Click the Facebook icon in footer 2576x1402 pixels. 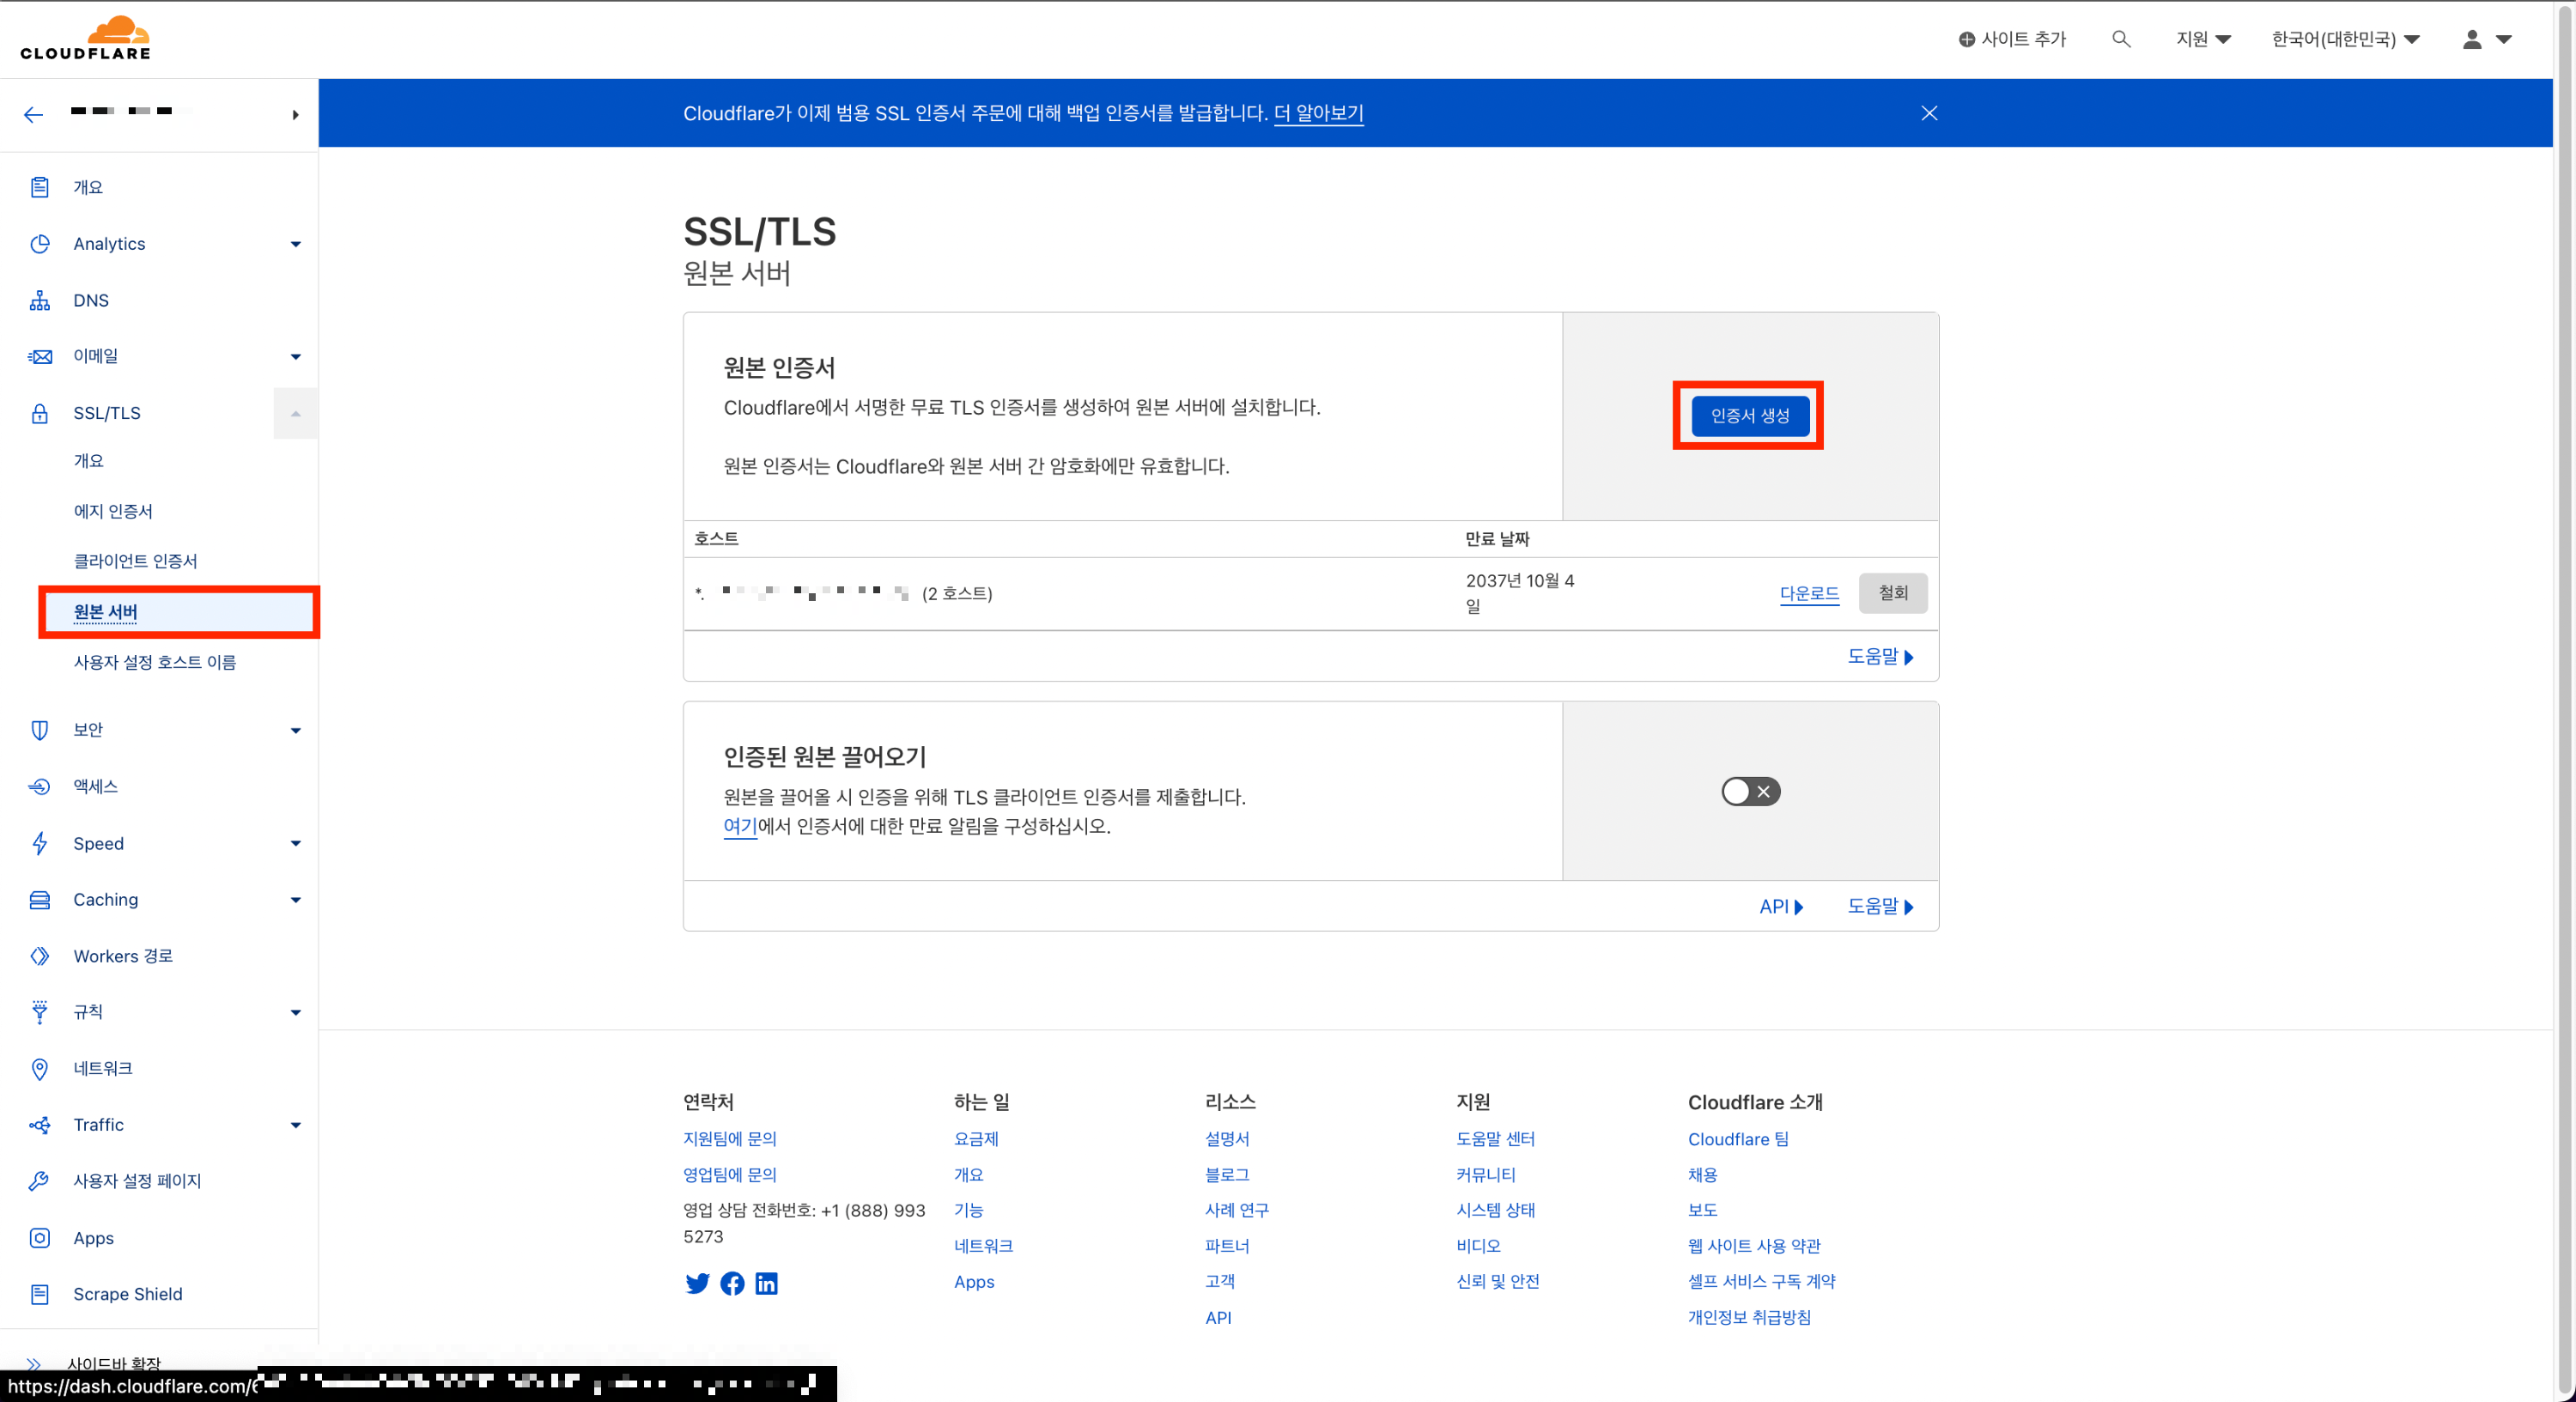(732, 1283)
